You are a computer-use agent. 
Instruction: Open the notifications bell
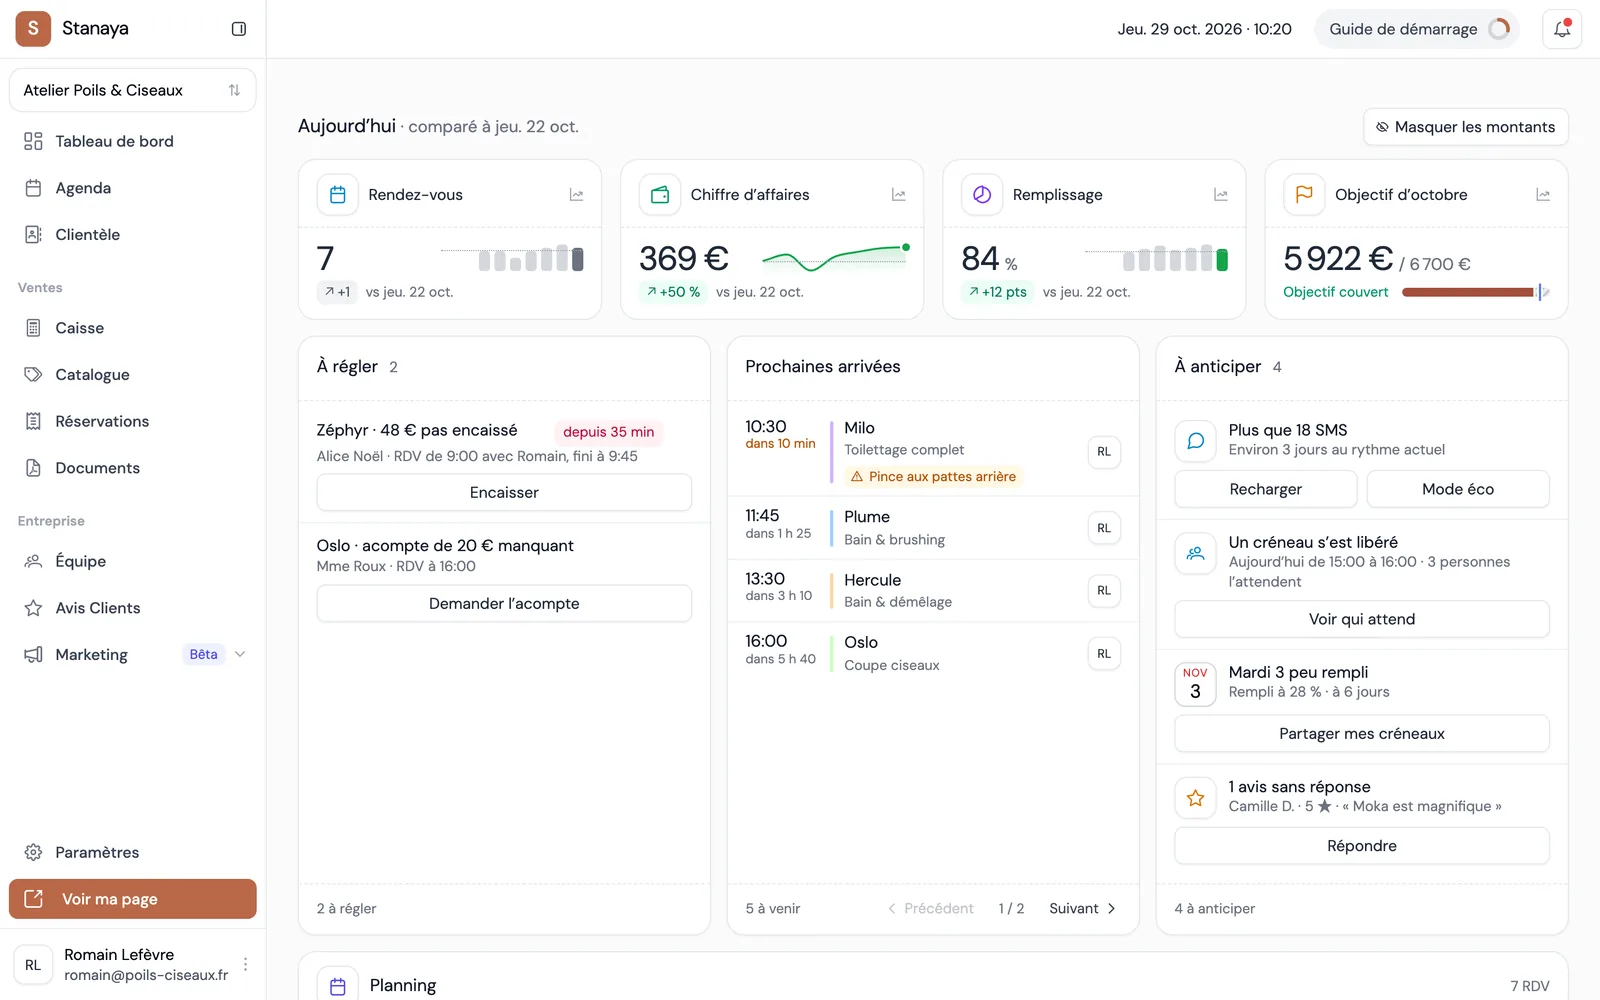[x=1562, y=29]
